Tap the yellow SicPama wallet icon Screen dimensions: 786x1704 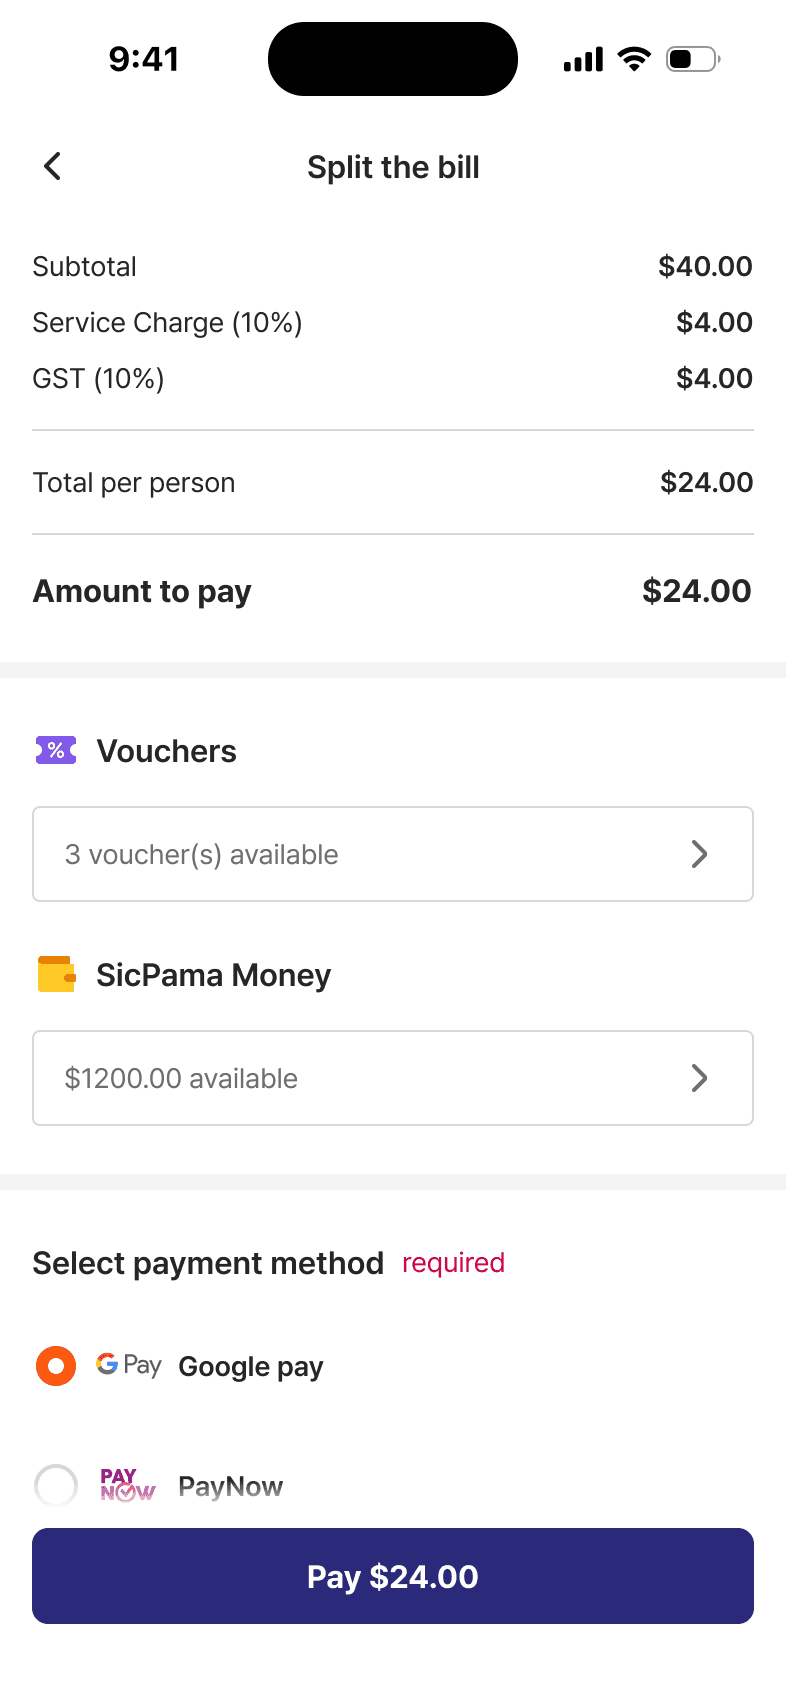click(x=56, y=974)
